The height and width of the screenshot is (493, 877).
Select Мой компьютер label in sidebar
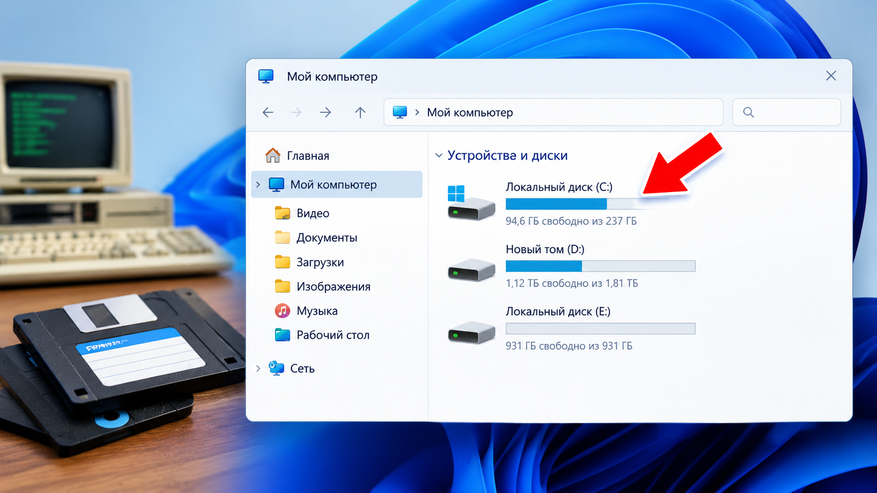point(333,185)
